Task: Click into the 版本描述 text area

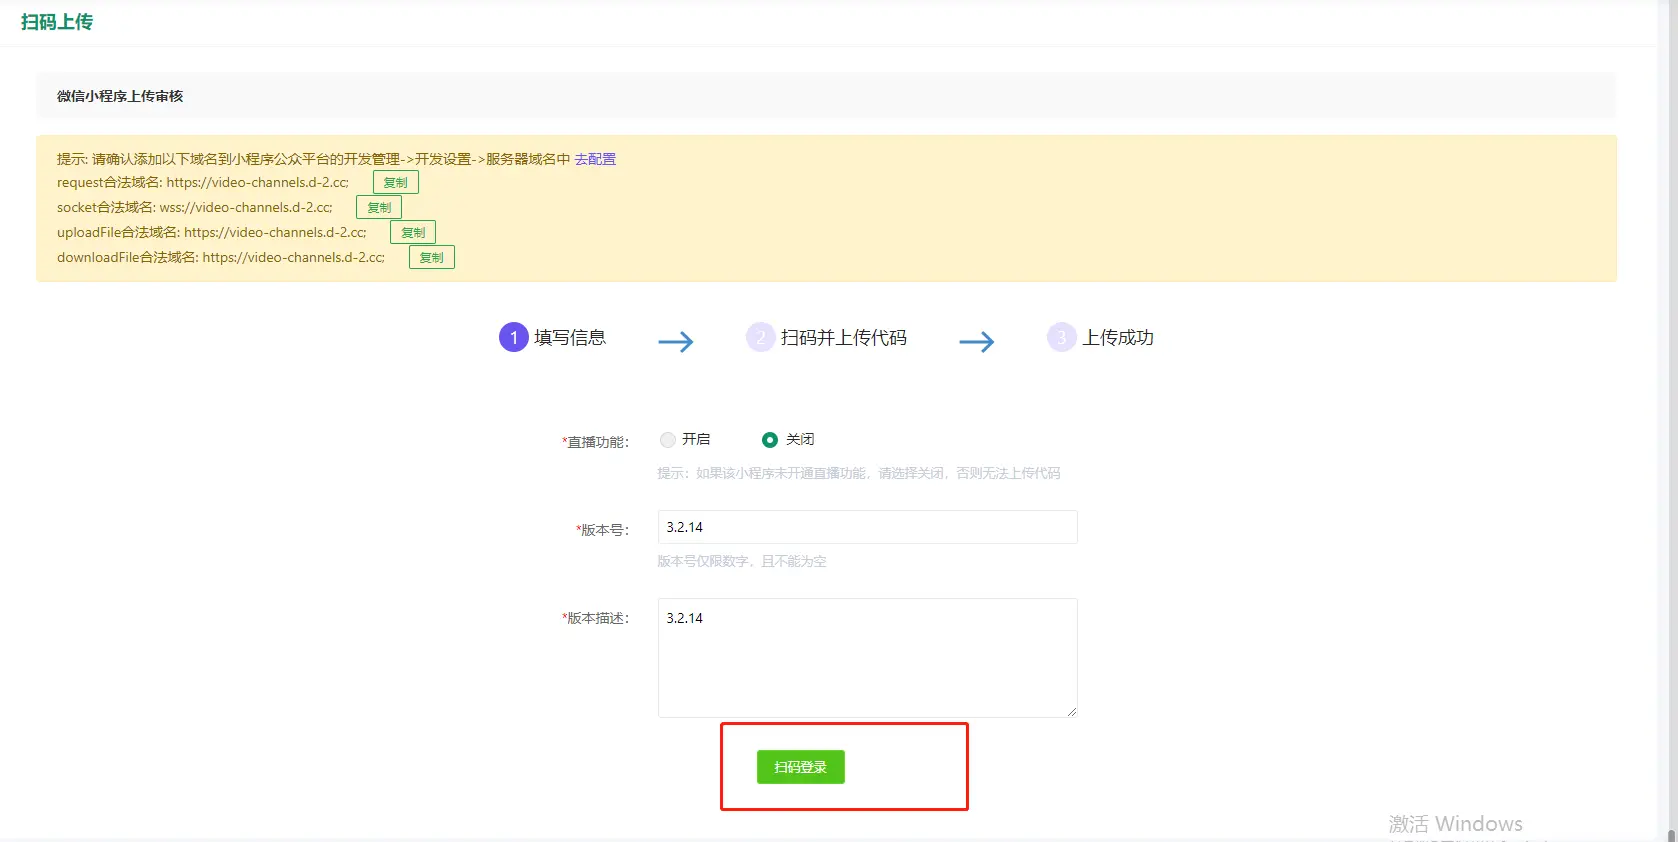Action: click(x=867, y=657)
